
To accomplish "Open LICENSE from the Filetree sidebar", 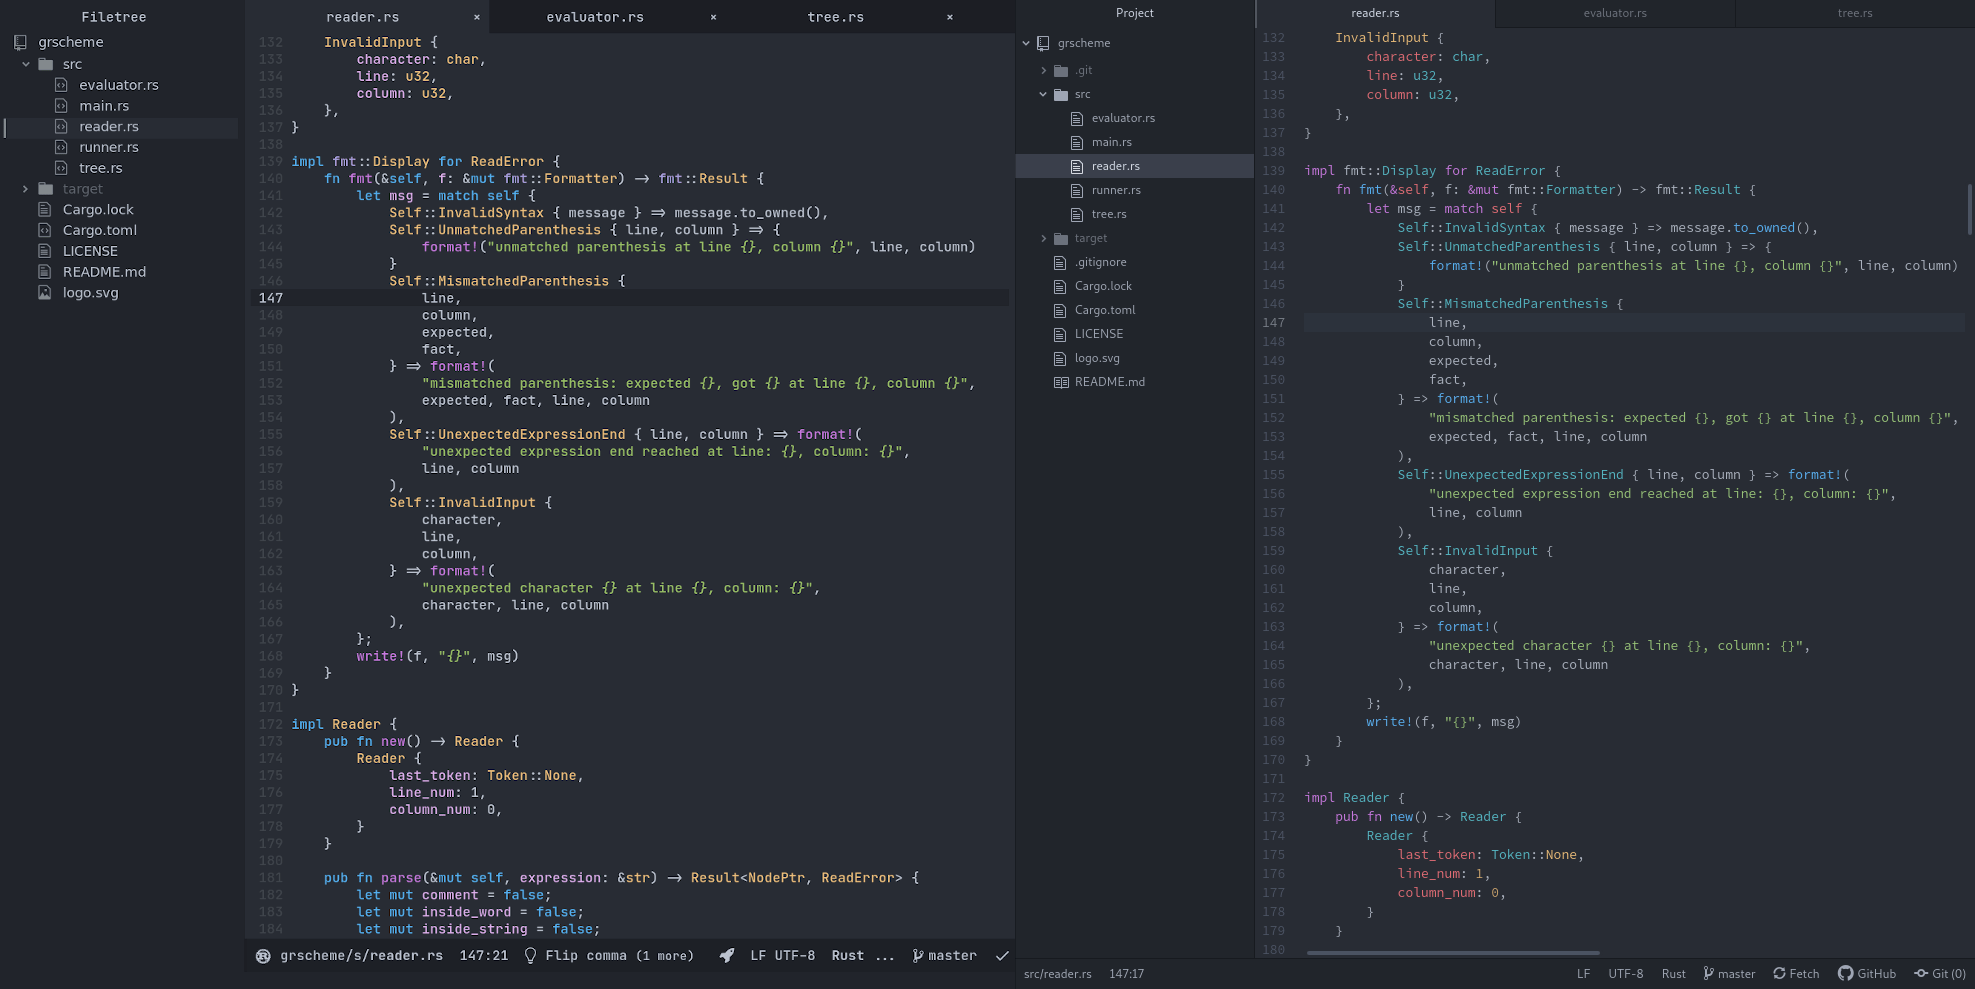I will [x=90, y=251].
